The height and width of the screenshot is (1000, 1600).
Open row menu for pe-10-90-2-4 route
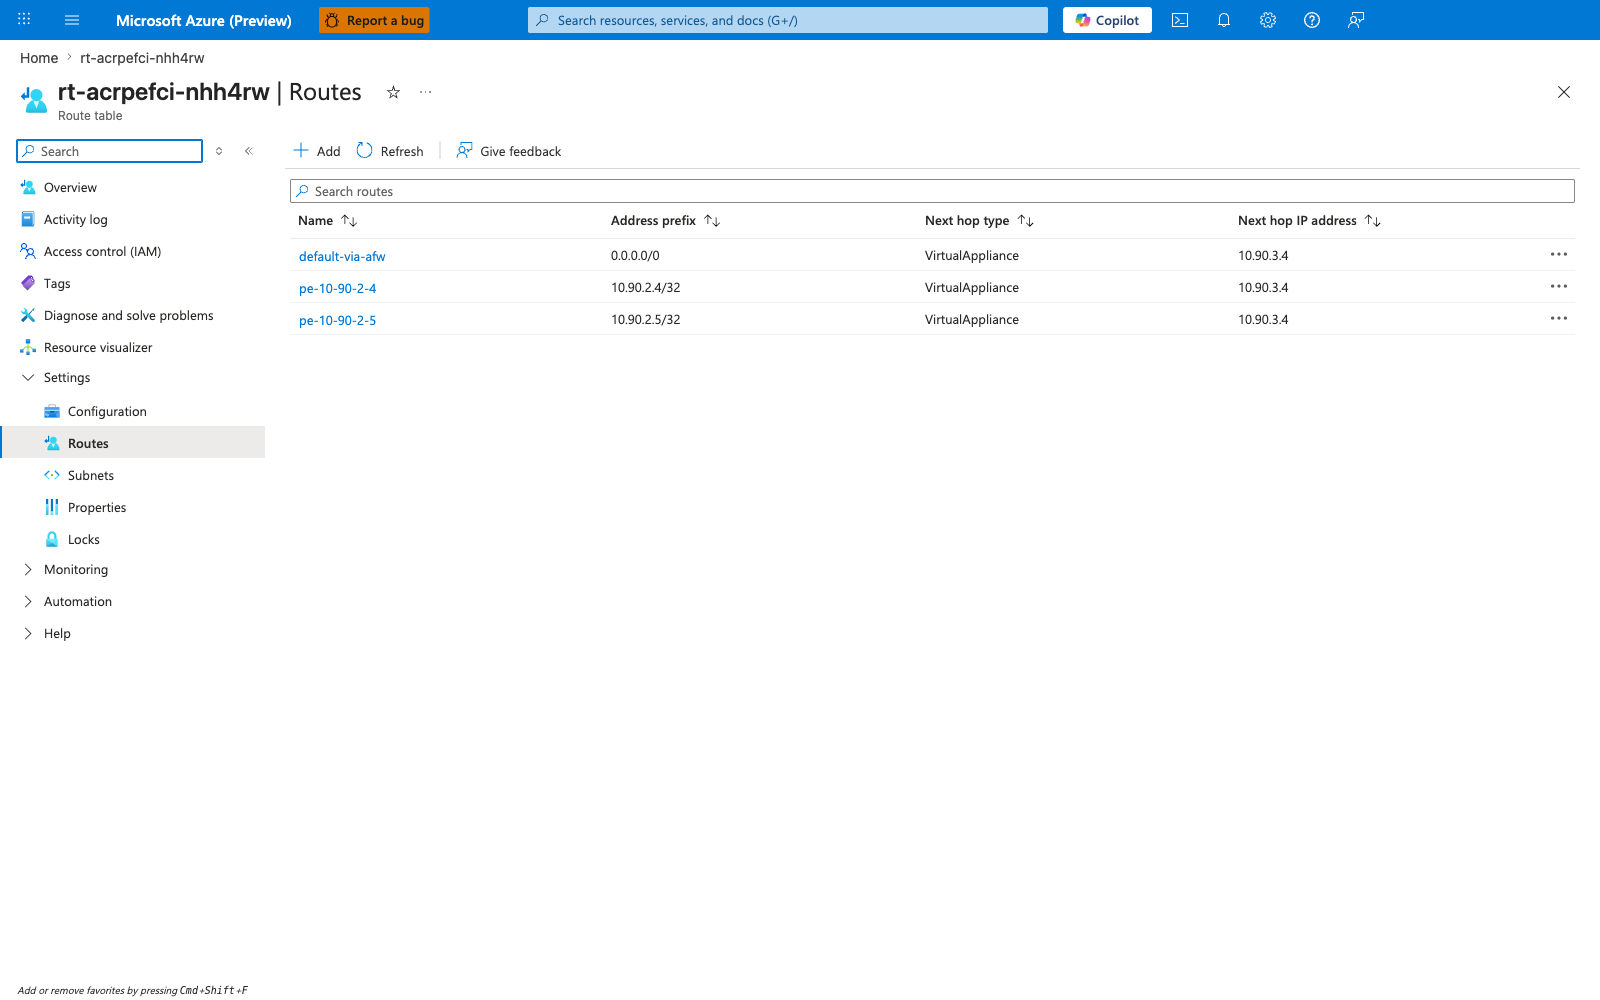tap(1559, 287)
